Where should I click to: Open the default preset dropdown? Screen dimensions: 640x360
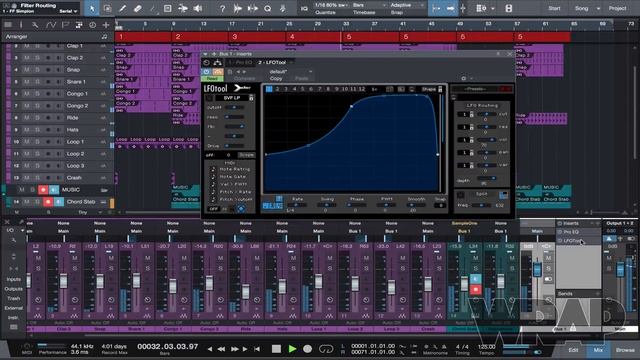point(291,72)
